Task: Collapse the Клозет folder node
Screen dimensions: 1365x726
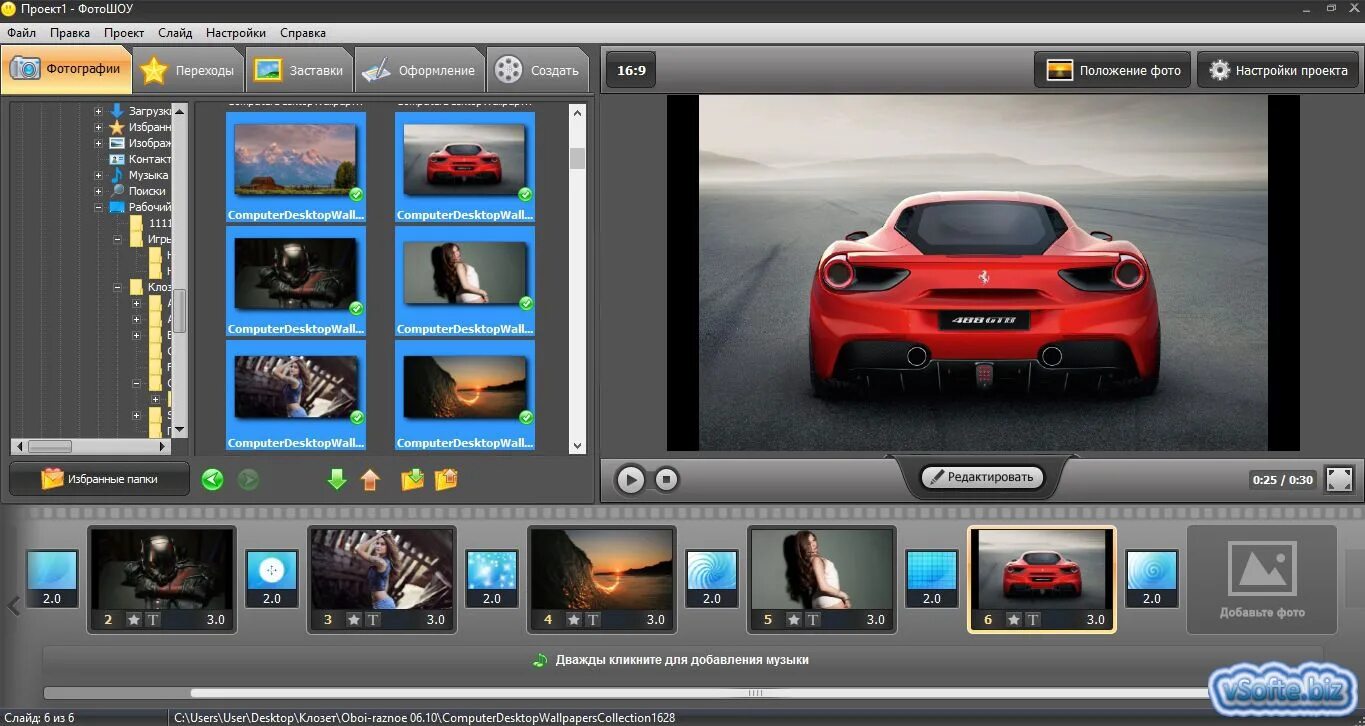Action: coord(117,287)
